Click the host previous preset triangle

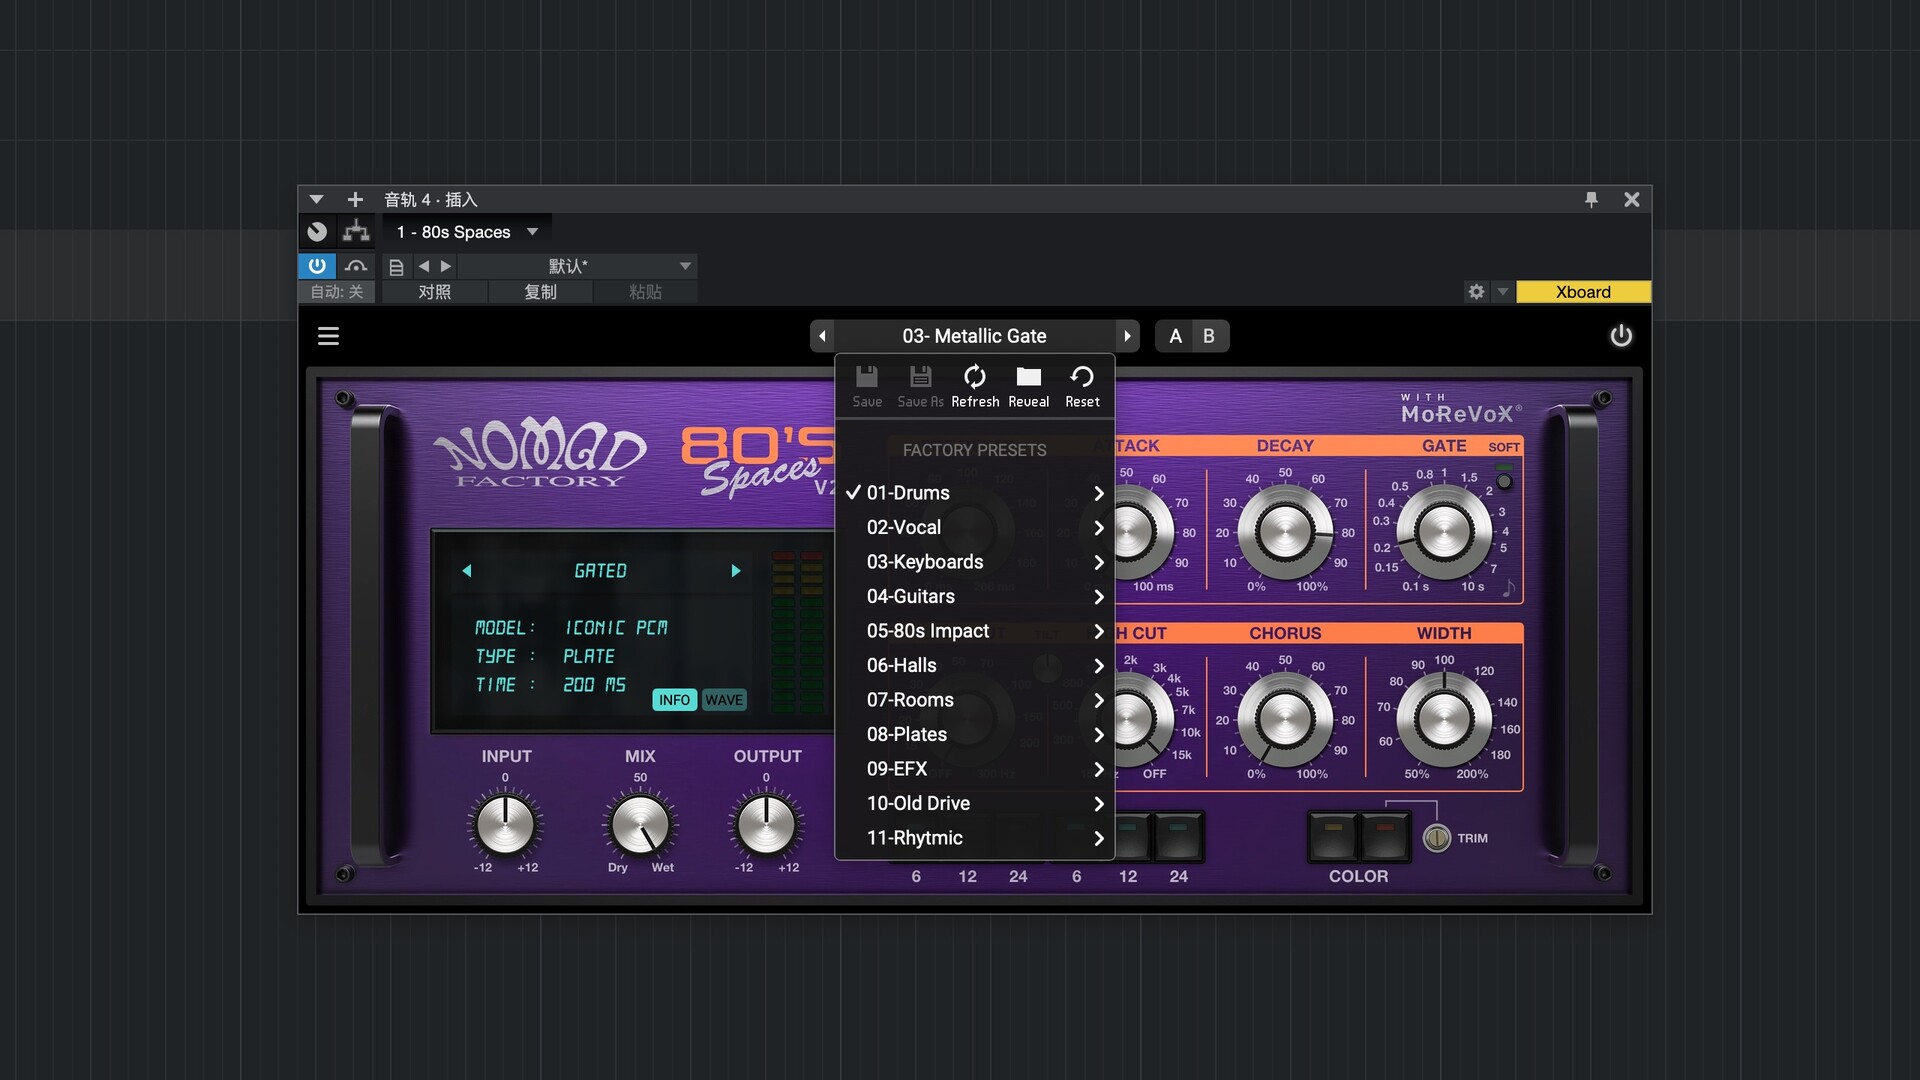point(424,266)
